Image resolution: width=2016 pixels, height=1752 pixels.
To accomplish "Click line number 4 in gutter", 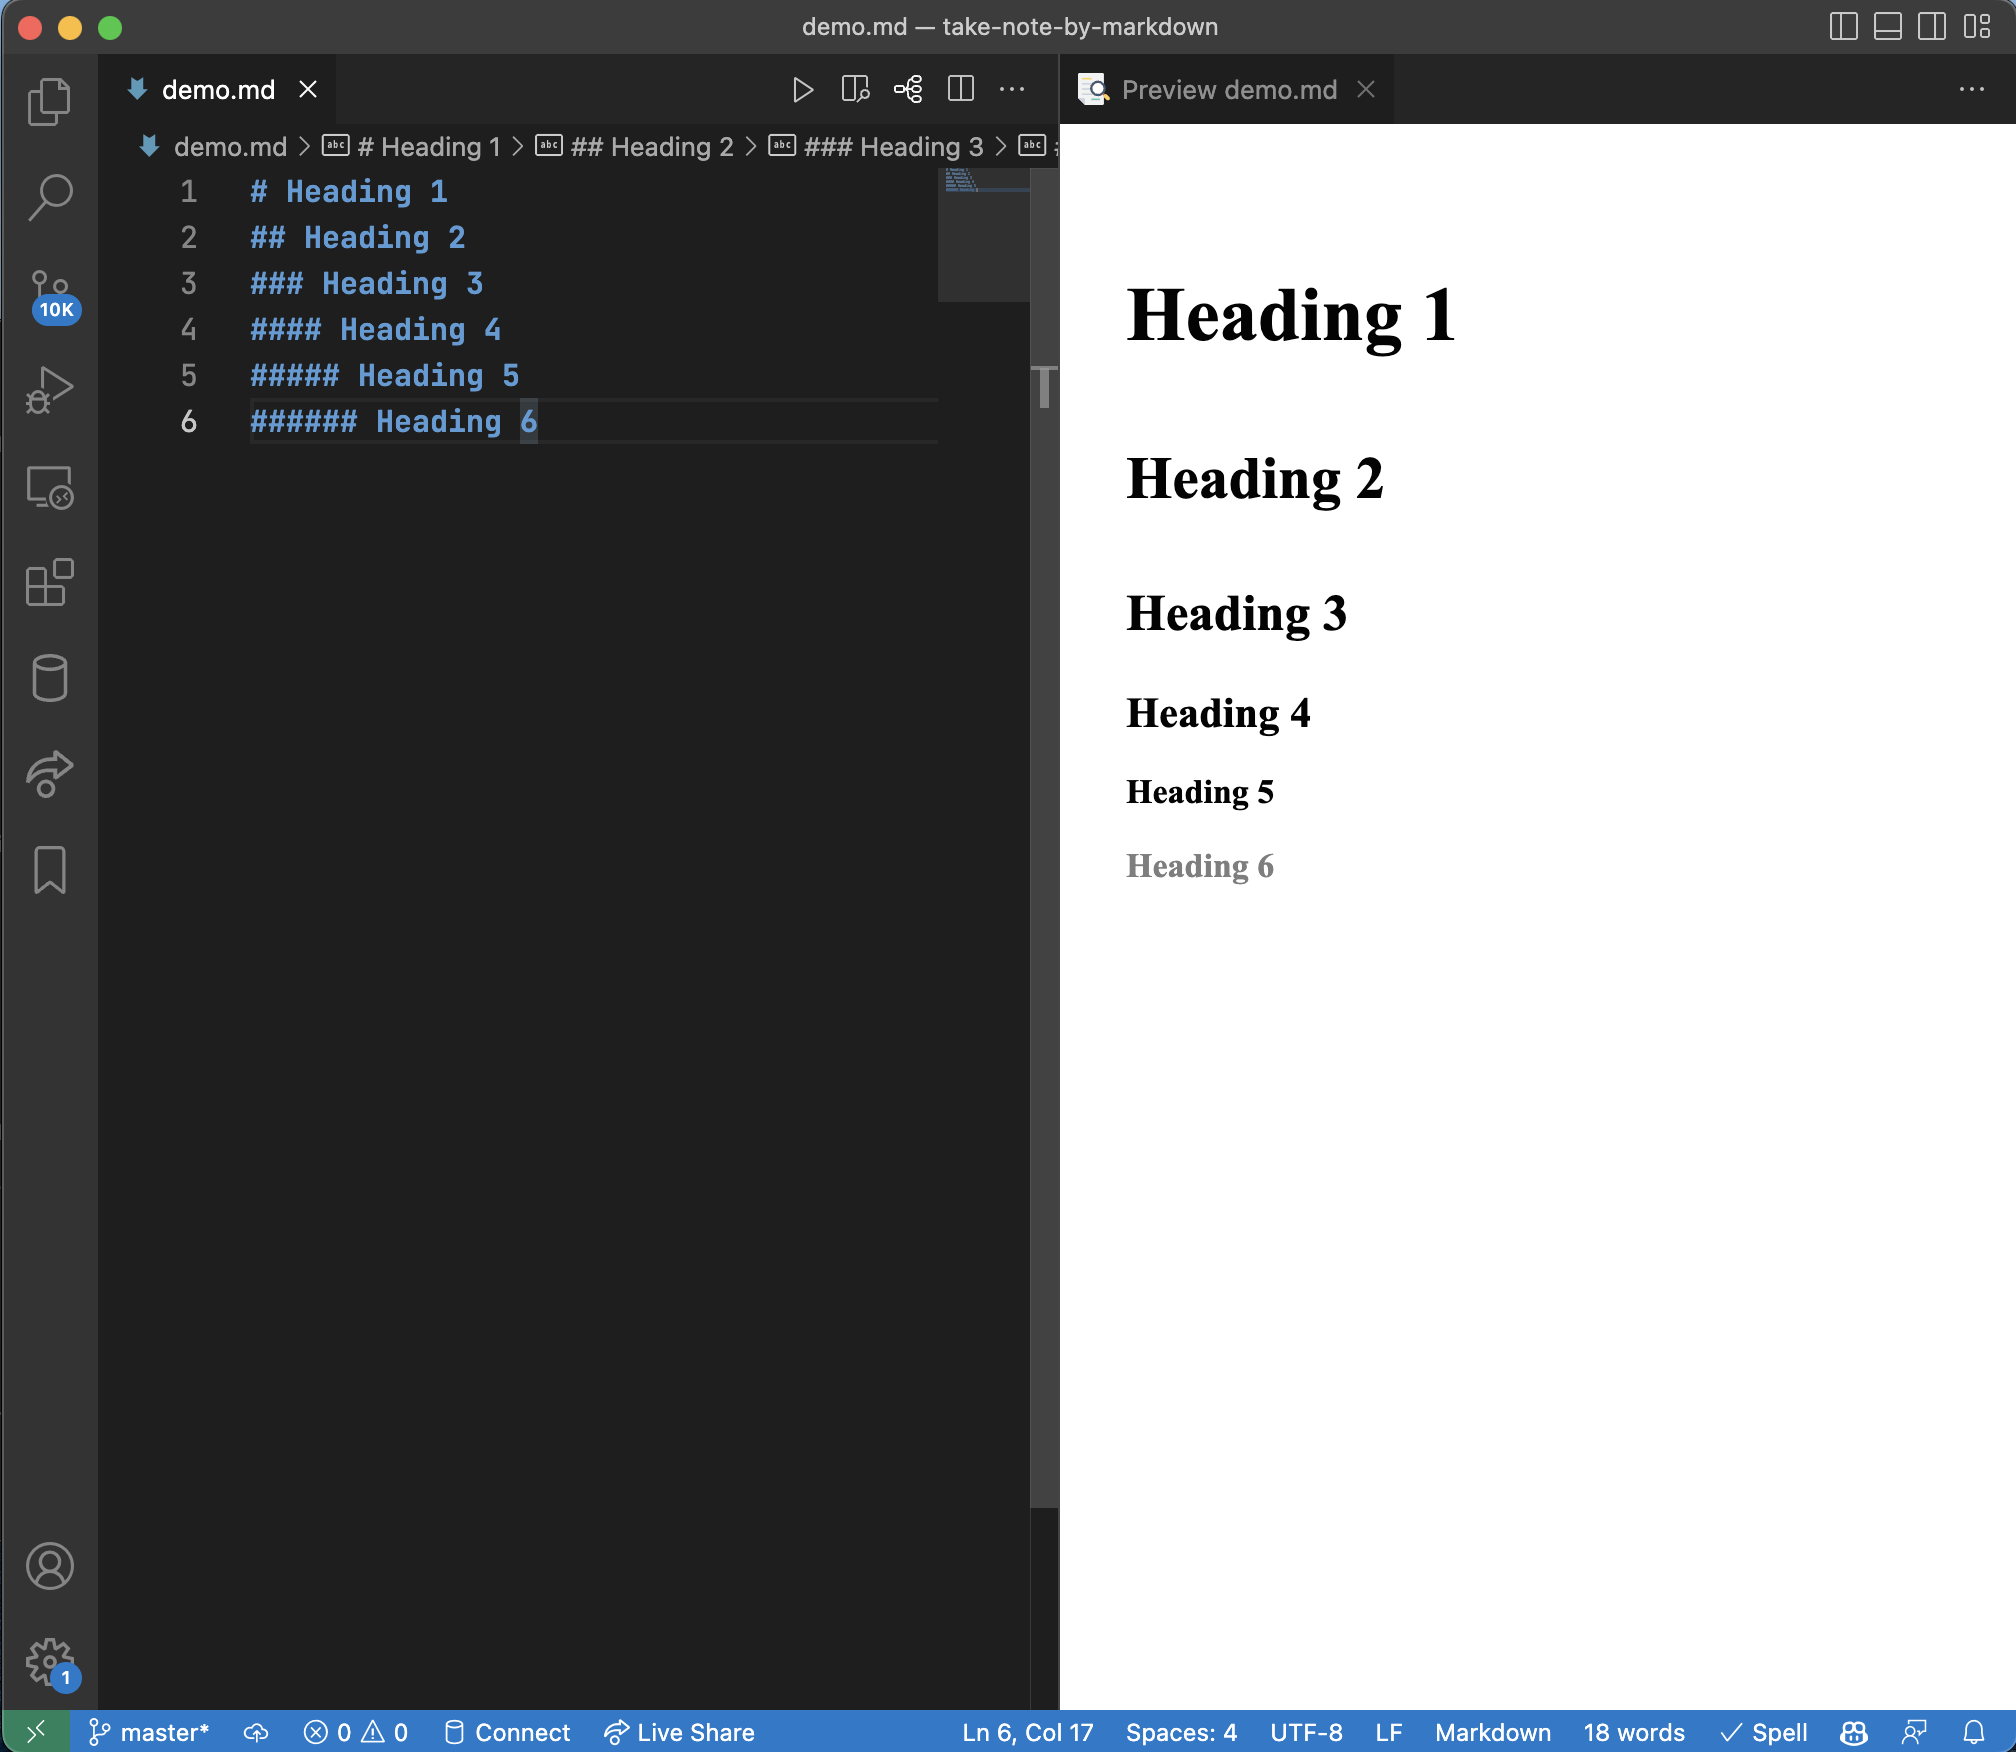I will tap(188, 329).
